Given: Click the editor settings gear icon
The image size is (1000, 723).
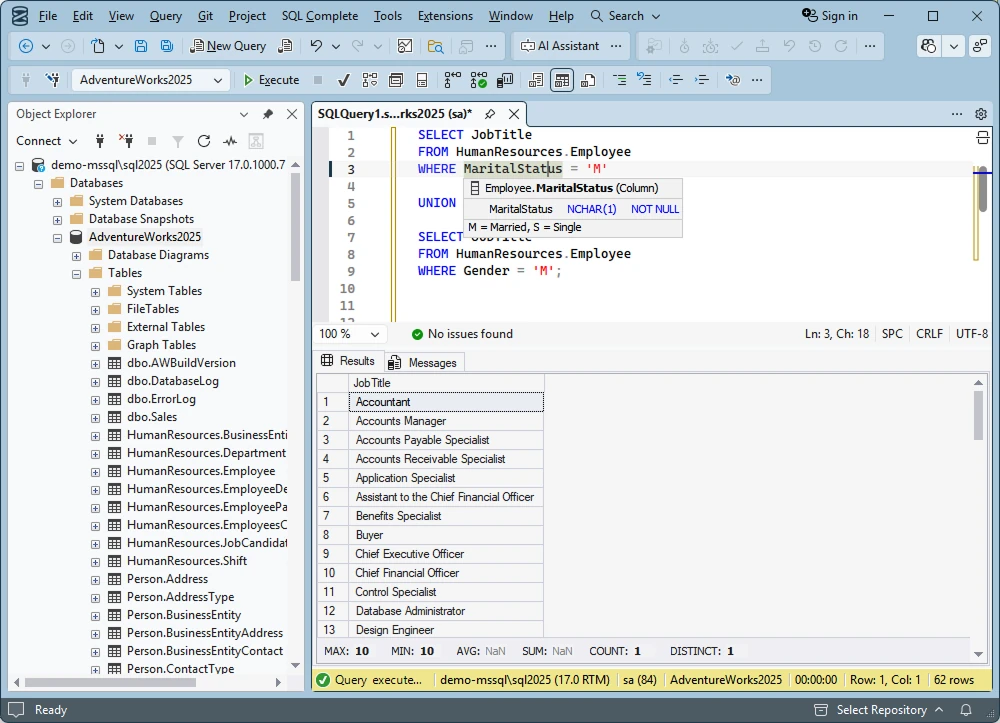Looking at the screenshot, I should (981, 114).
